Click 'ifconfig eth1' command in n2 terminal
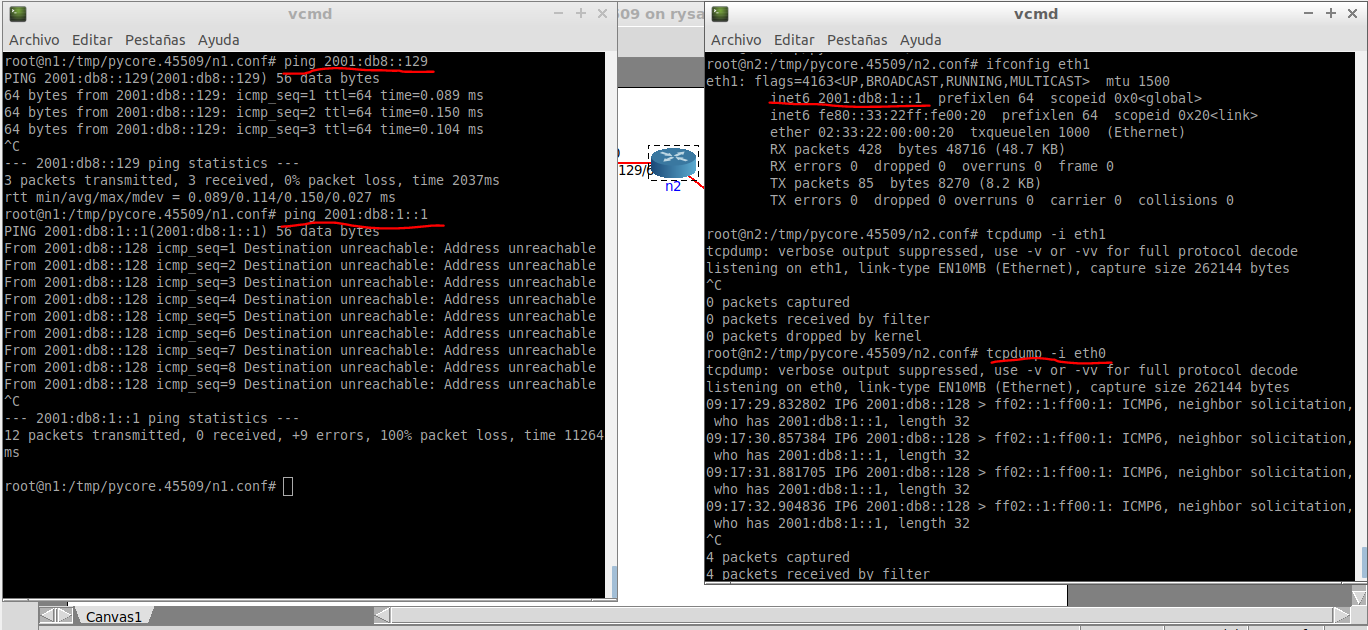 coord(1038,64)
